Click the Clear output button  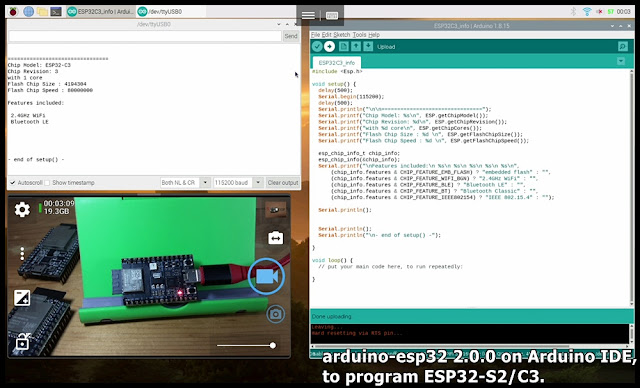click(x=283, y=182)
